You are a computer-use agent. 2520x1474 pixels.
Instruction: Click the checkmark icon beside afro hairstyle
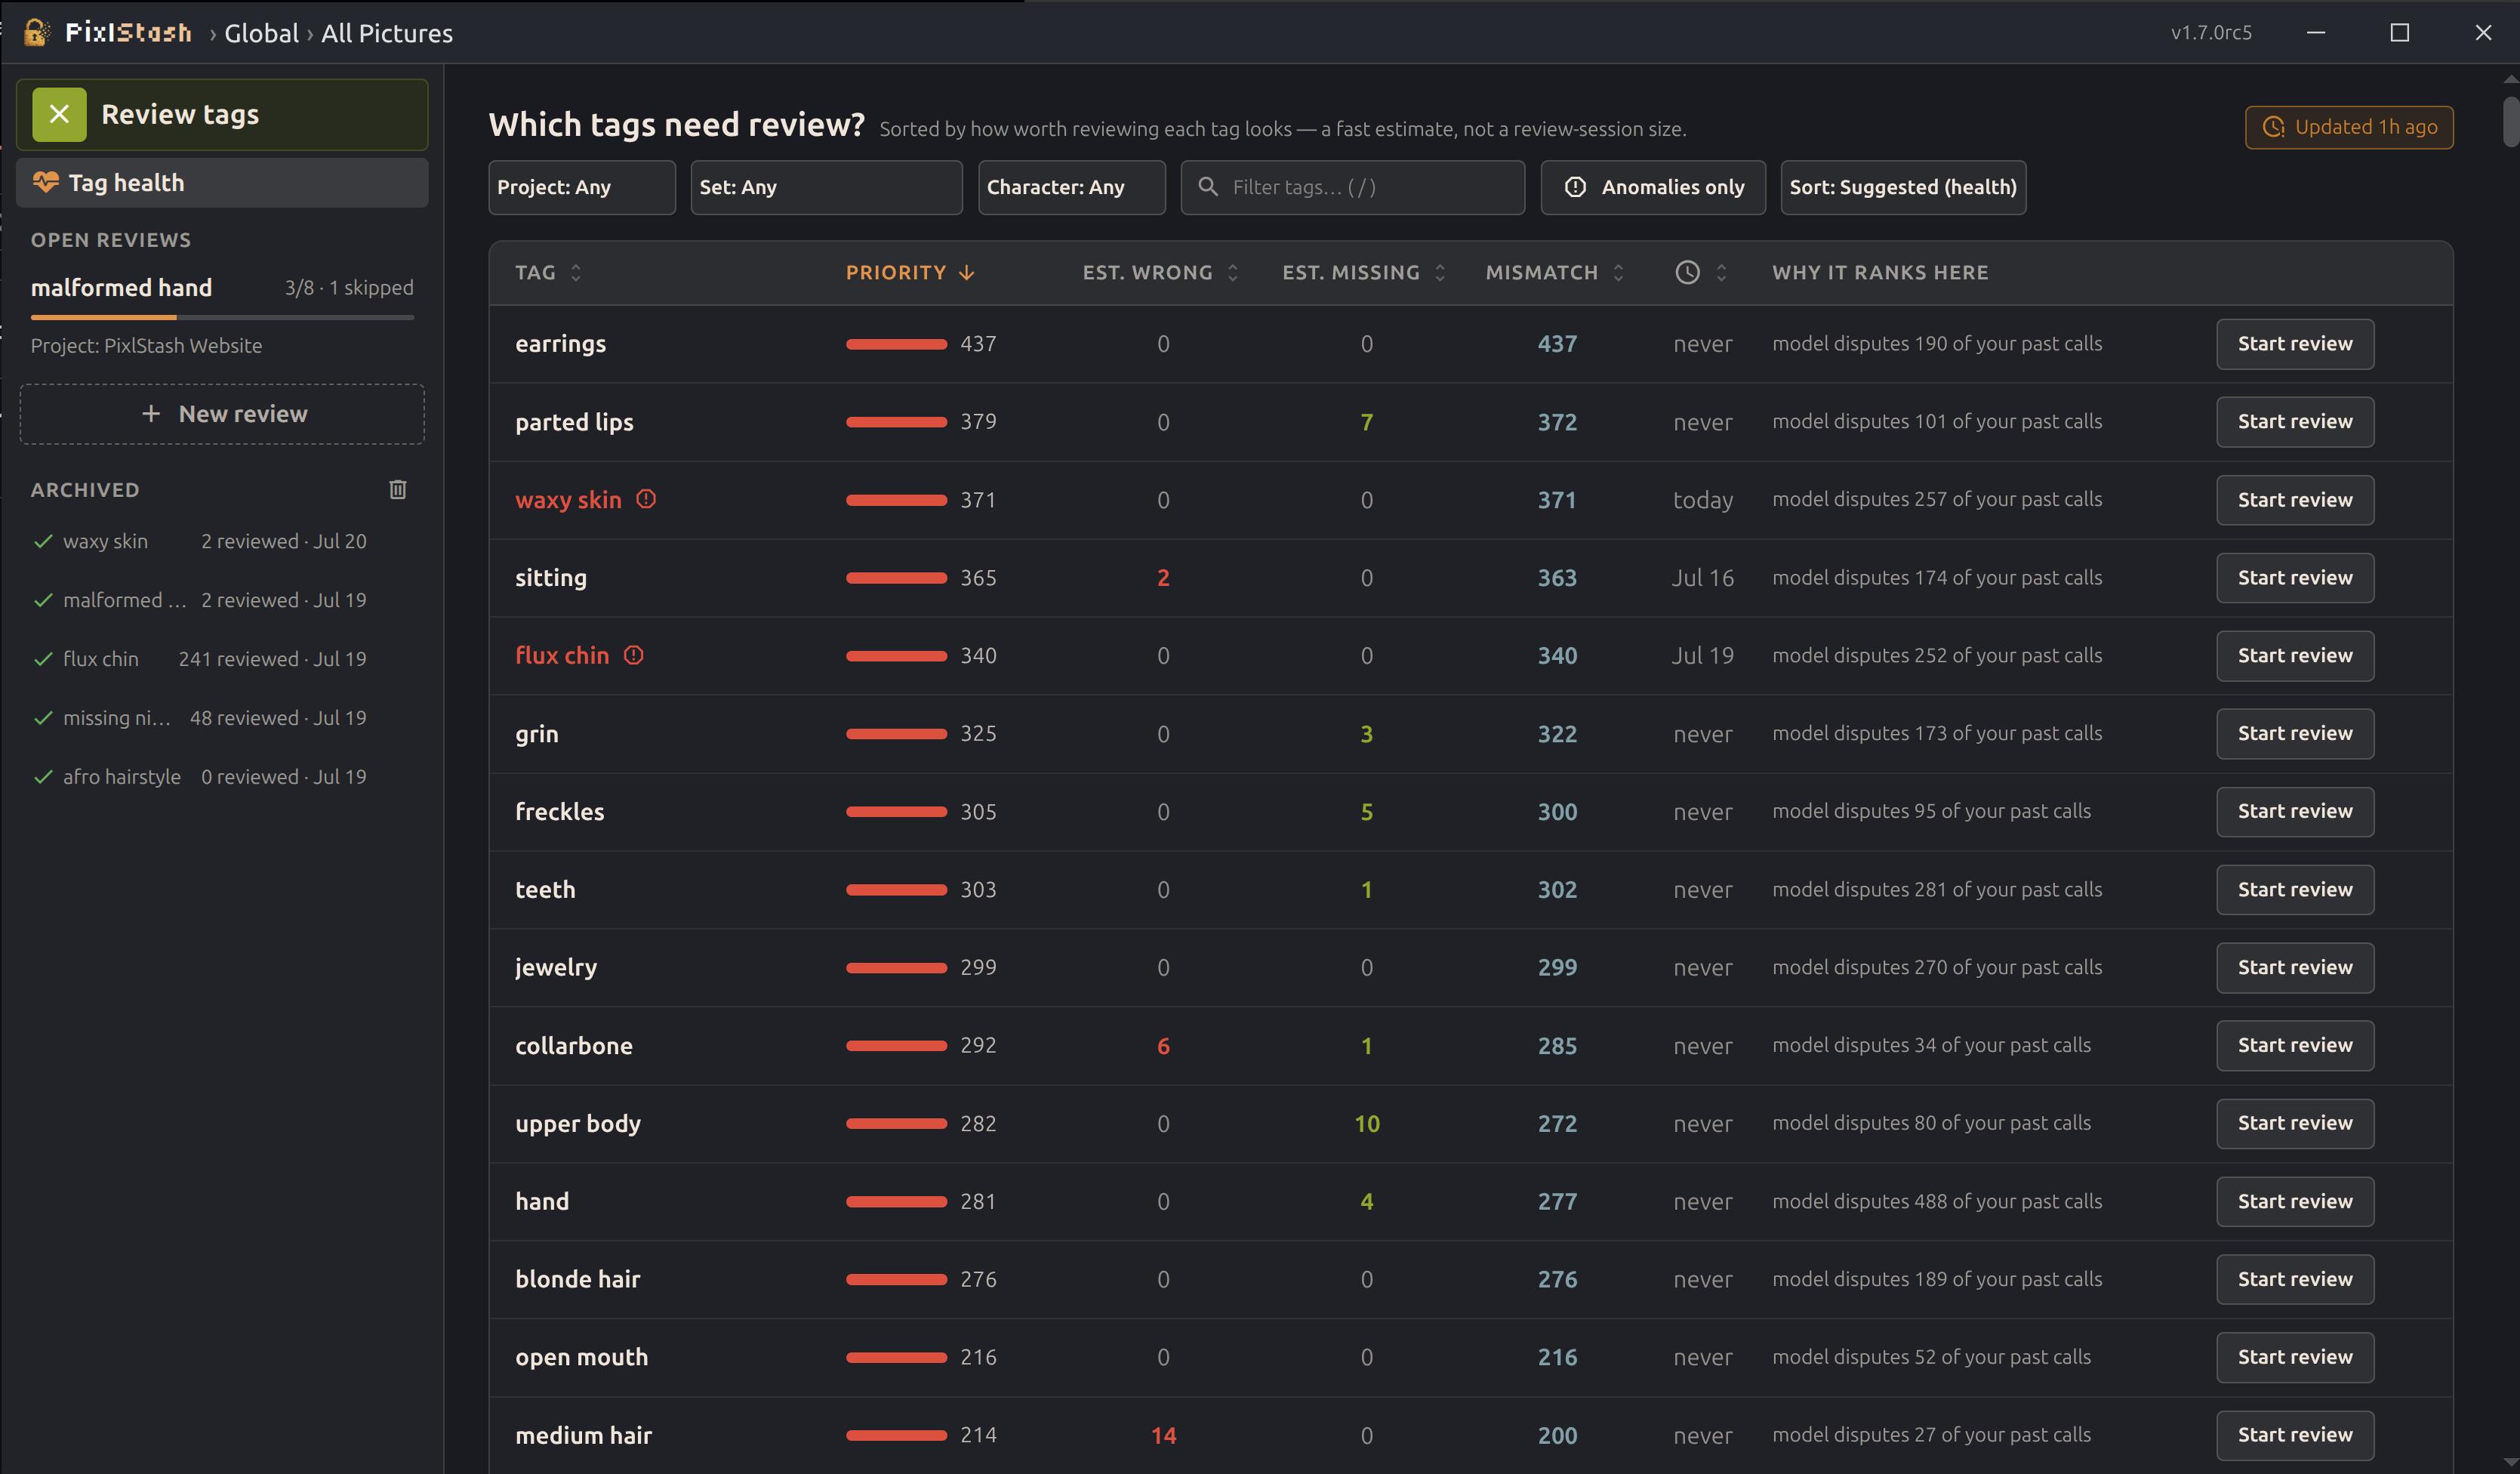43,777
